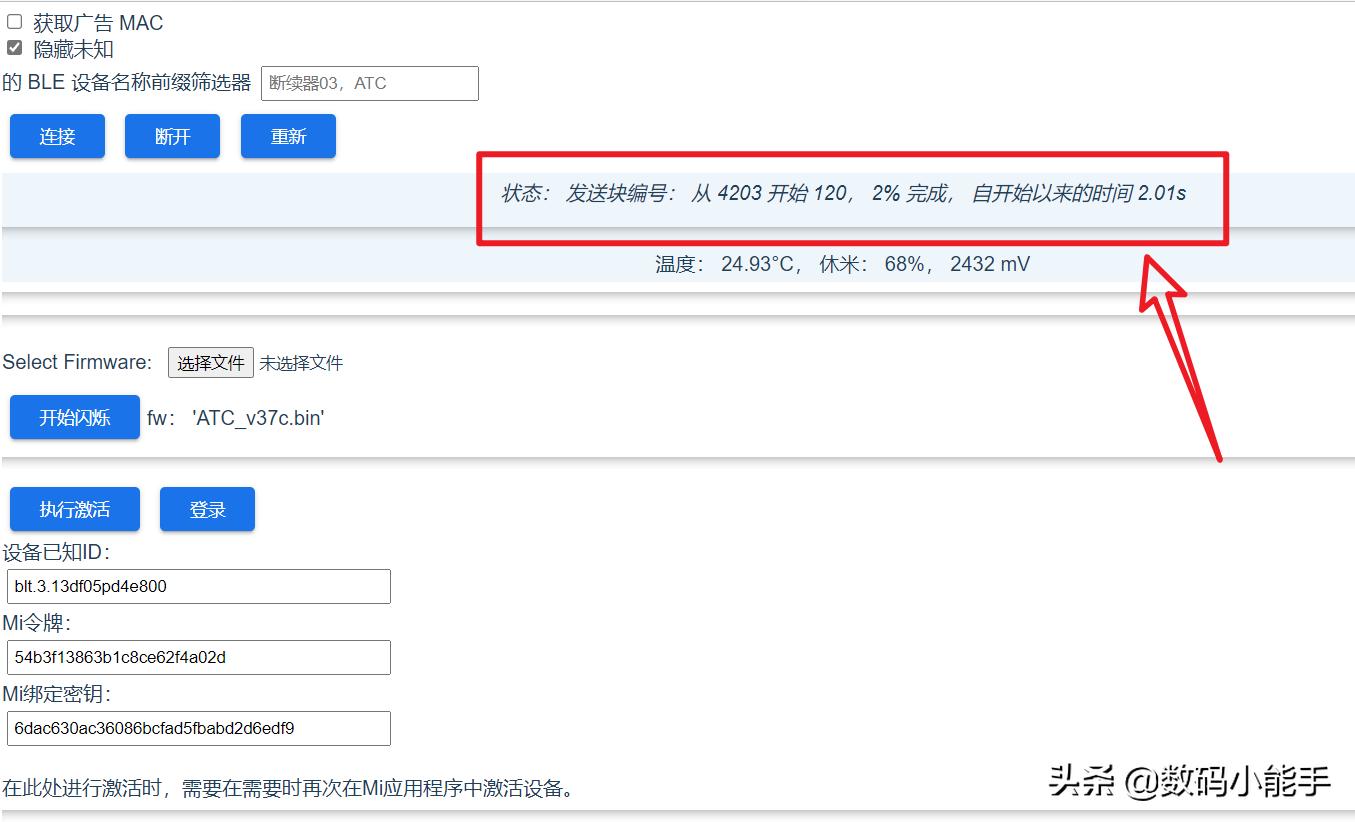The width and height of the screenshot is (1355, 822).
Task: Click the temperature and humidity status line
Action: tap(838, 264)
